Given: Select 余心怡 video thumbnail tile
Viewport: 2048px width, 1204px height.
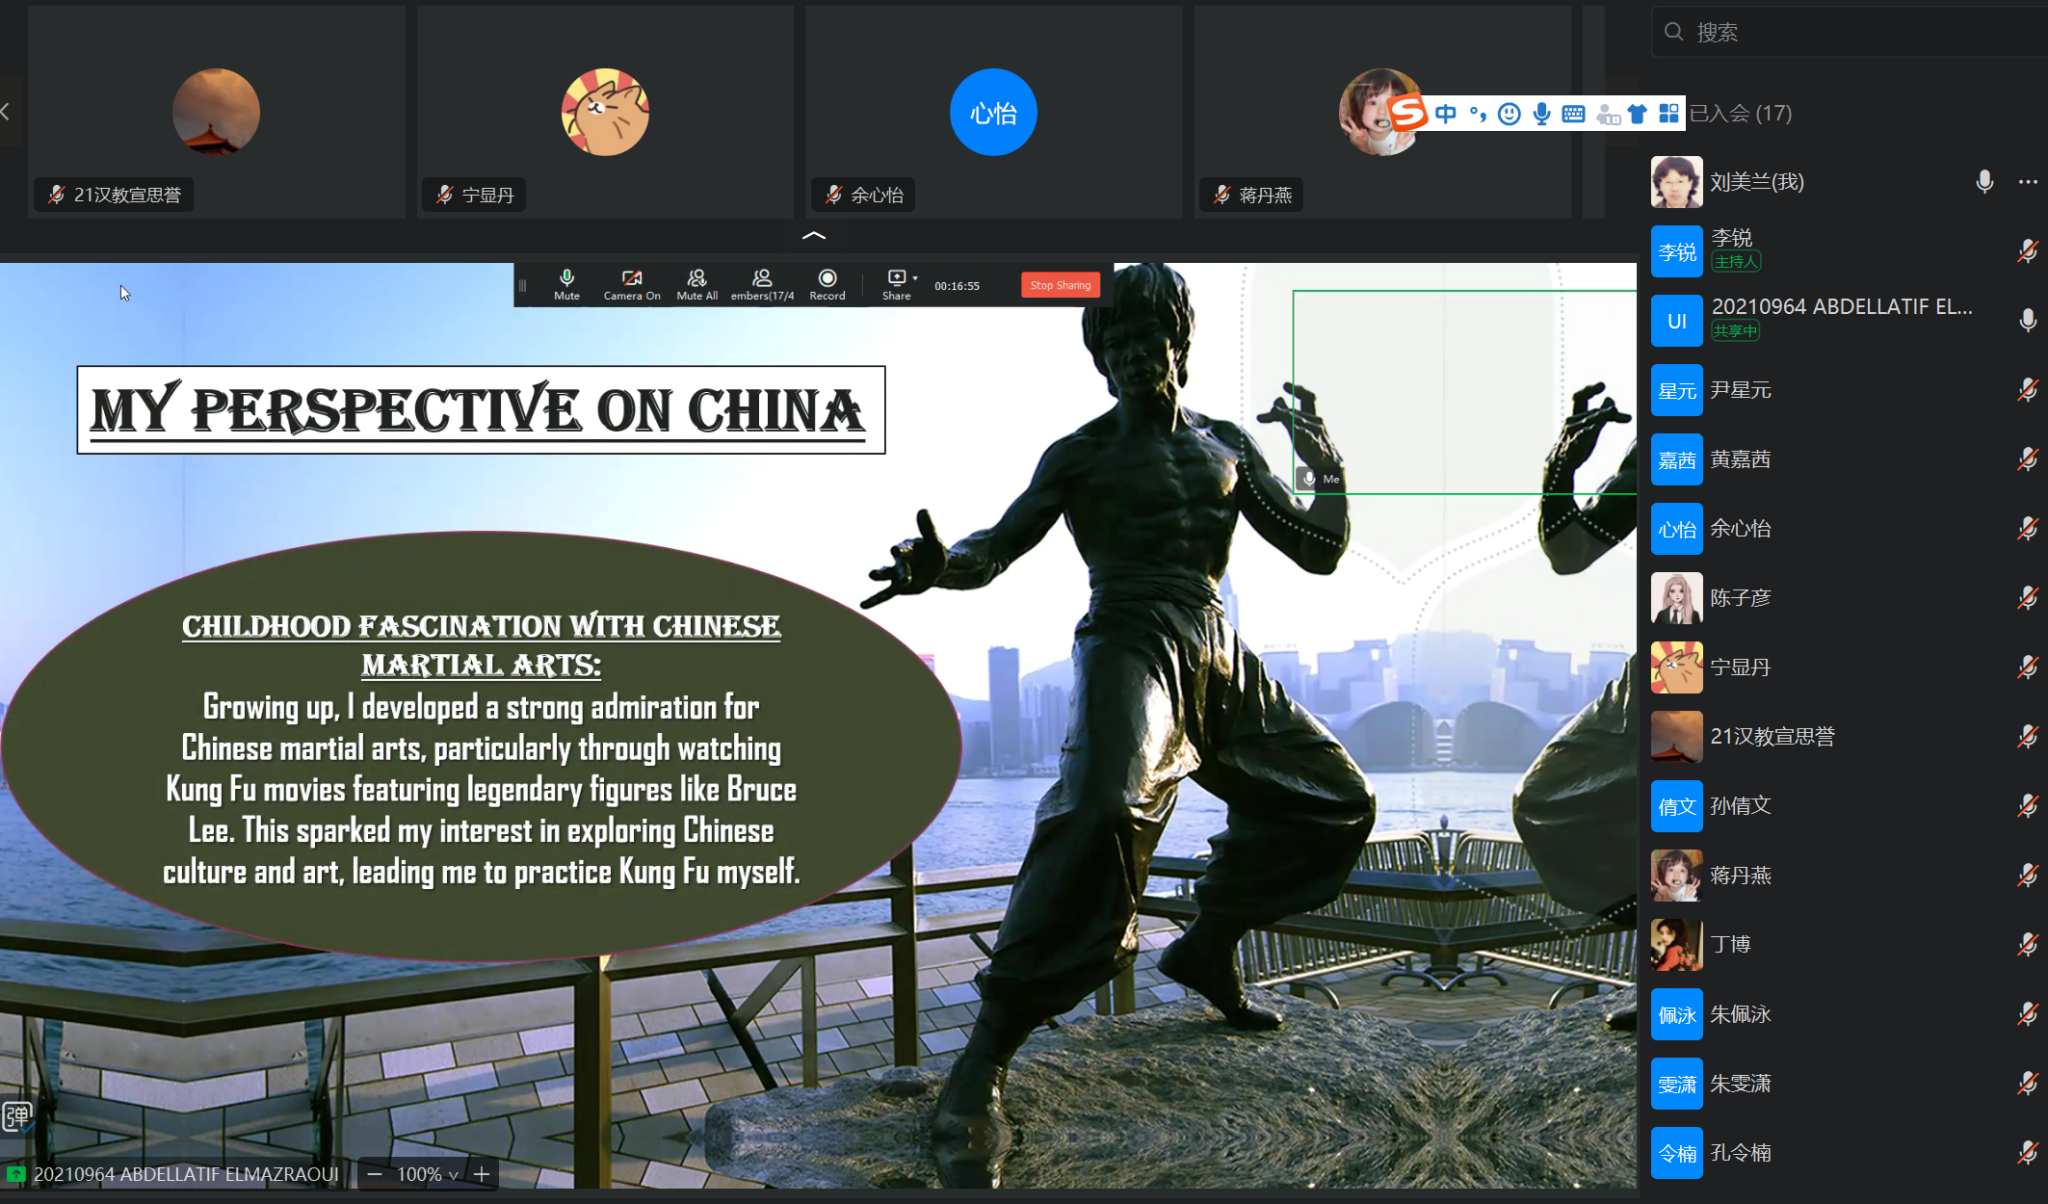Looking at the screenshot, I should pos(993,112).
